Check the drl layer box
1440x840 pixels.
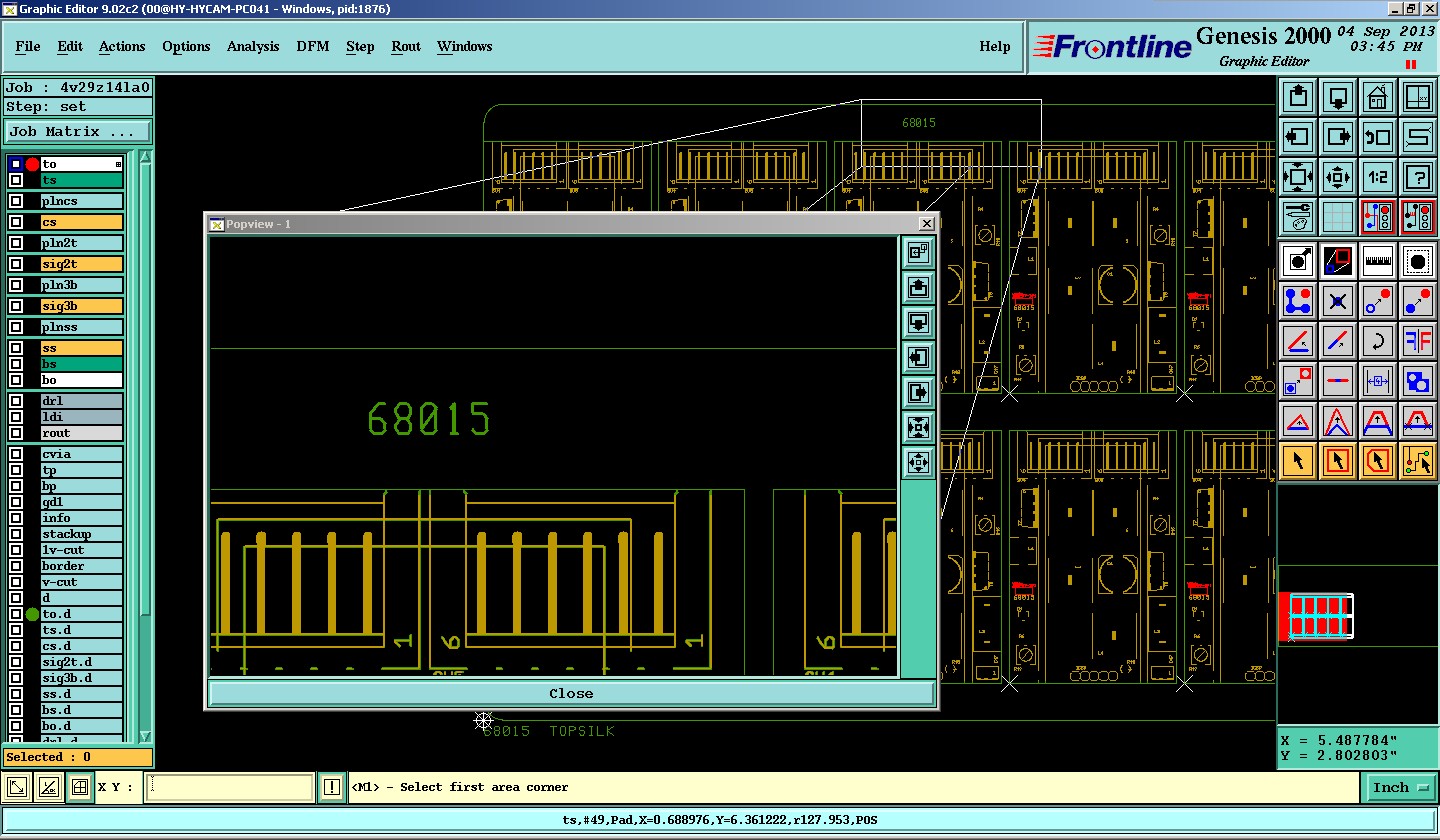click(x=16, y=401)
